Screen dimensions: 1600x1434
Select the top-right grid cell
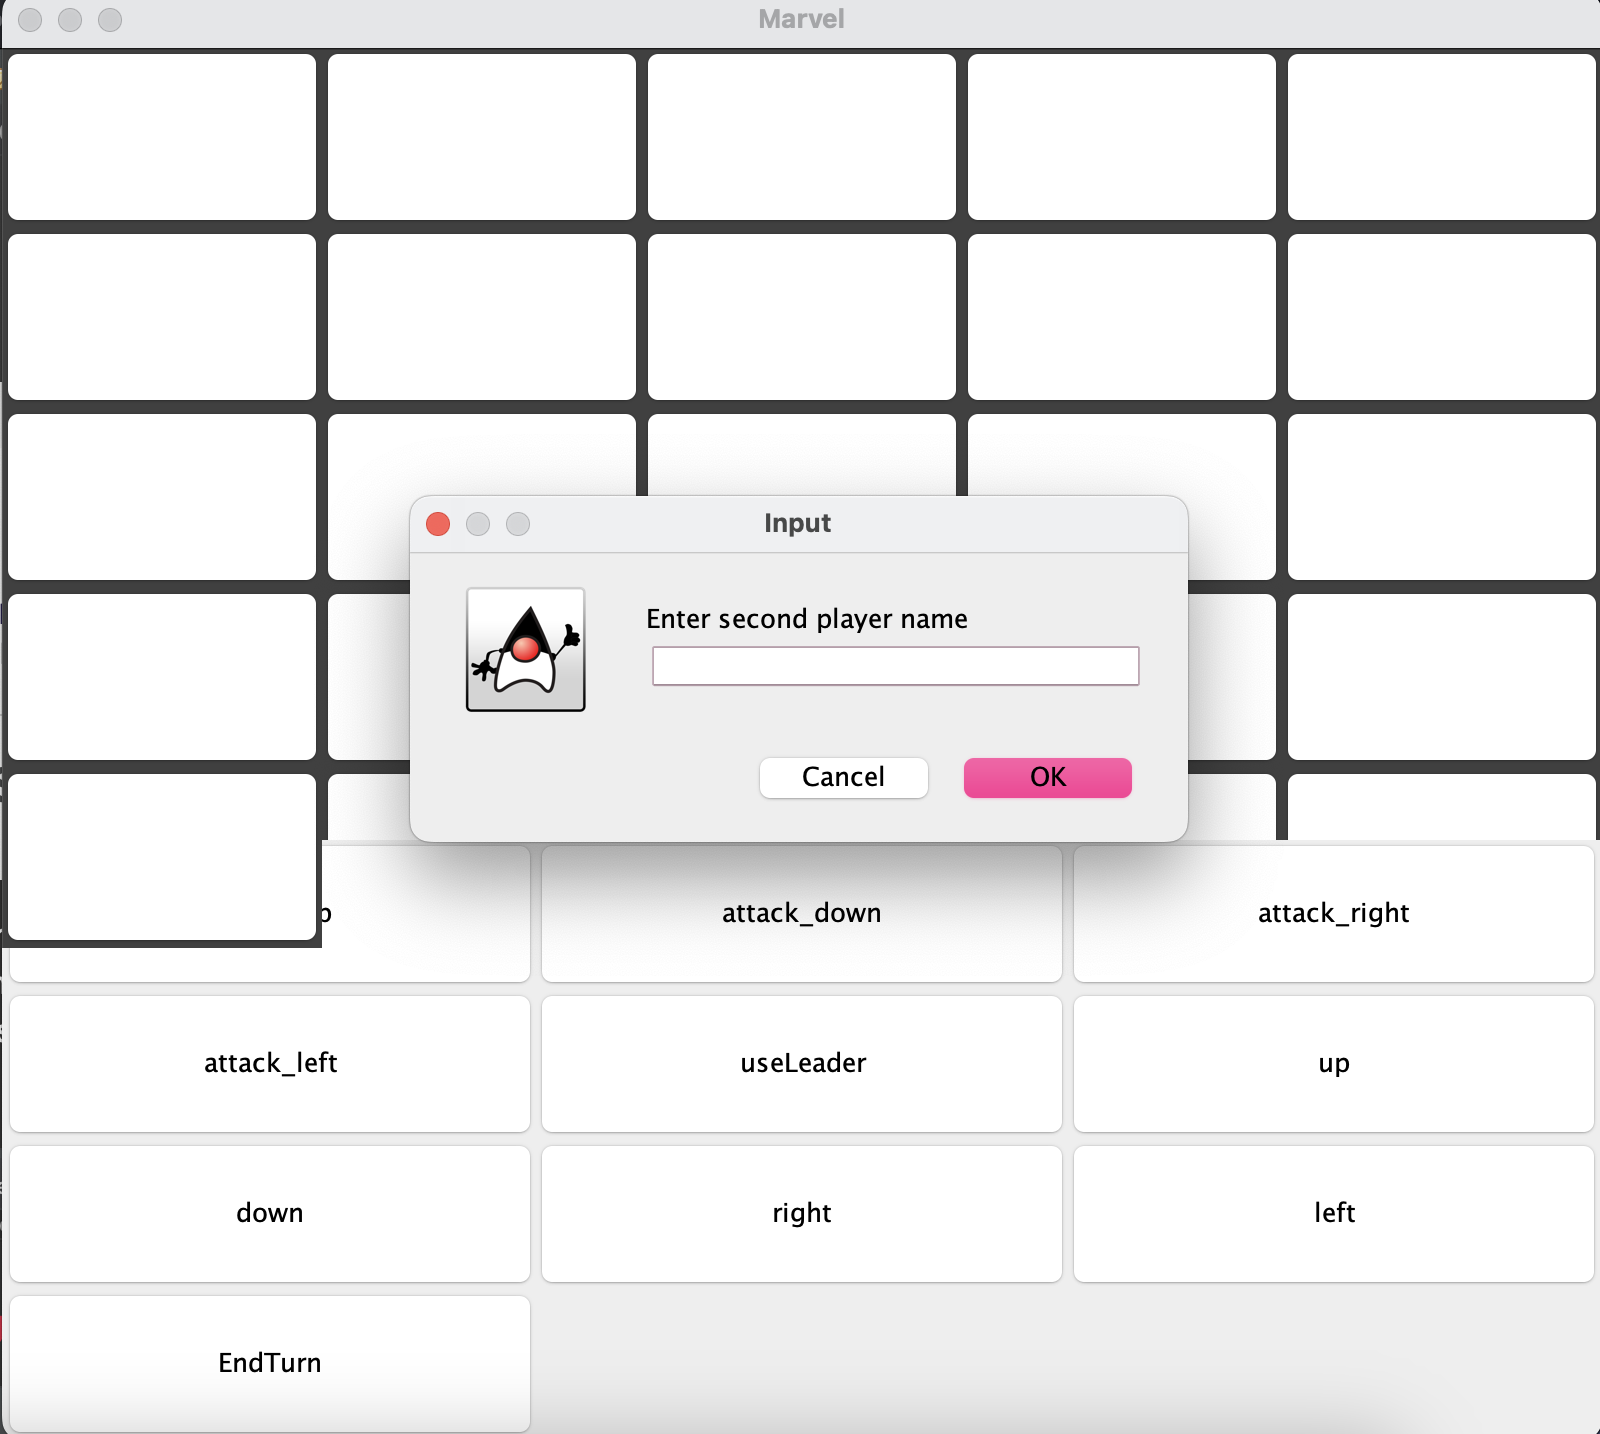pyautogui.click(x=1440, y=136)
